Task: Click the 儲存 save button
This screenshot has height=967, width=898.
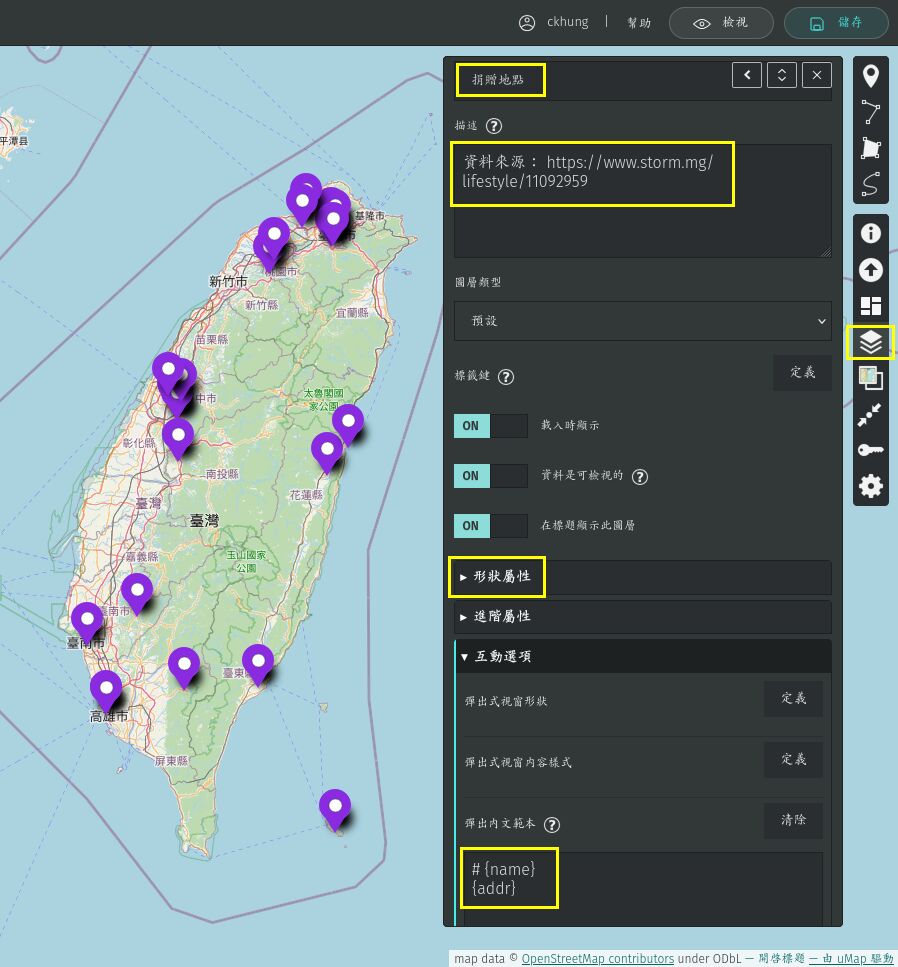Action: pyautogui.click(x=836, y=23)
